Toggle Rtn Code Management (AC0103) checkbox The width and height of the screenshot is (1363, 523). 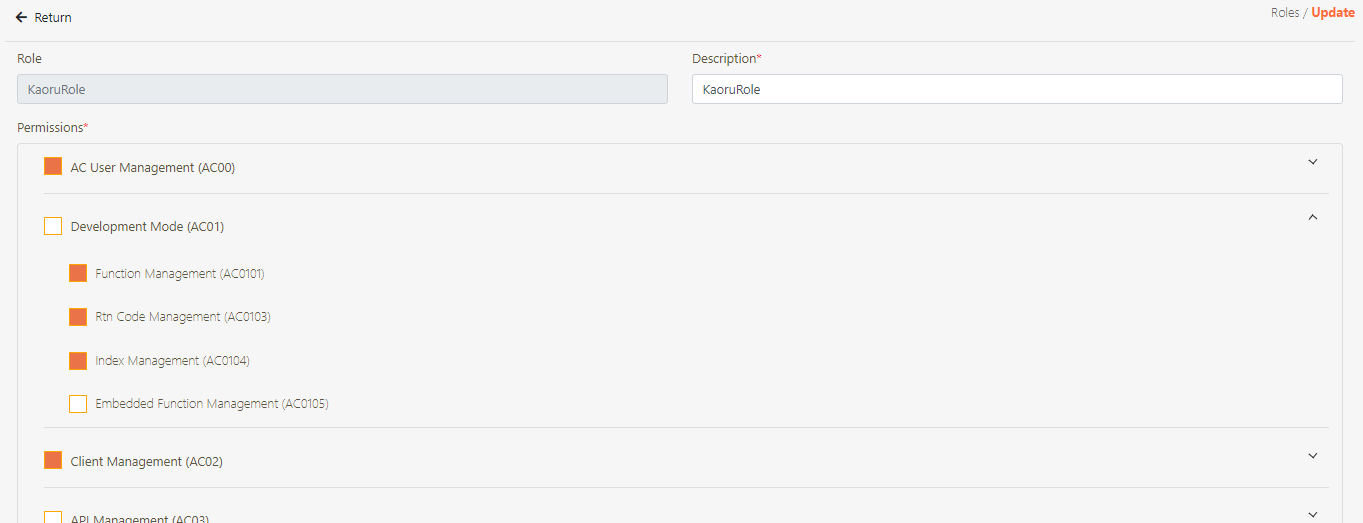(78, 317)
